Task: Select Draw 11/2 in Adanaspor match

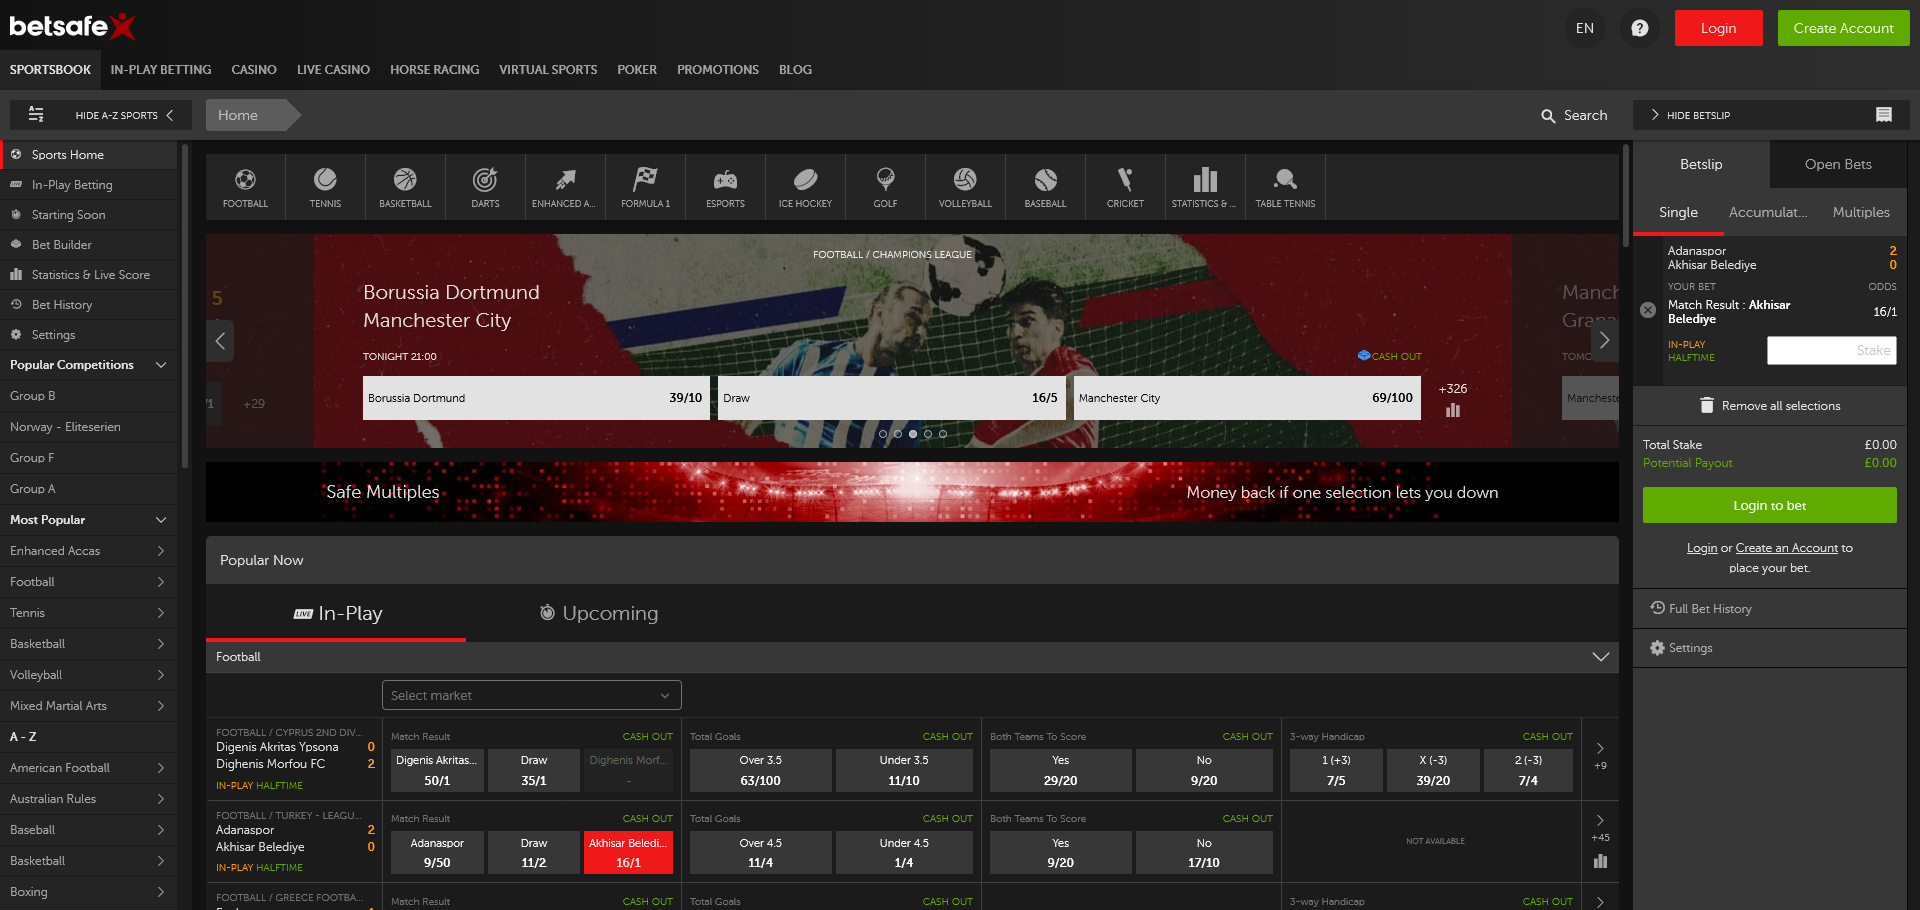Action: click(x=534, y=853)
